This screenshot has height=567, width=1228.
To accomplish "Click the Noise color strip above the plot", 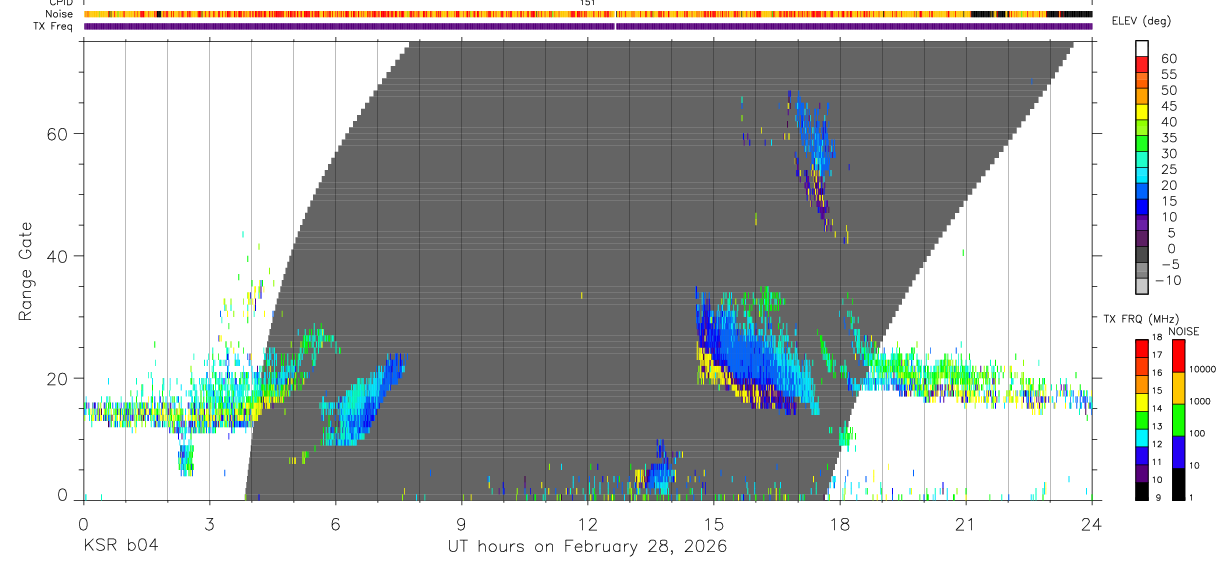I will (588, 14).
